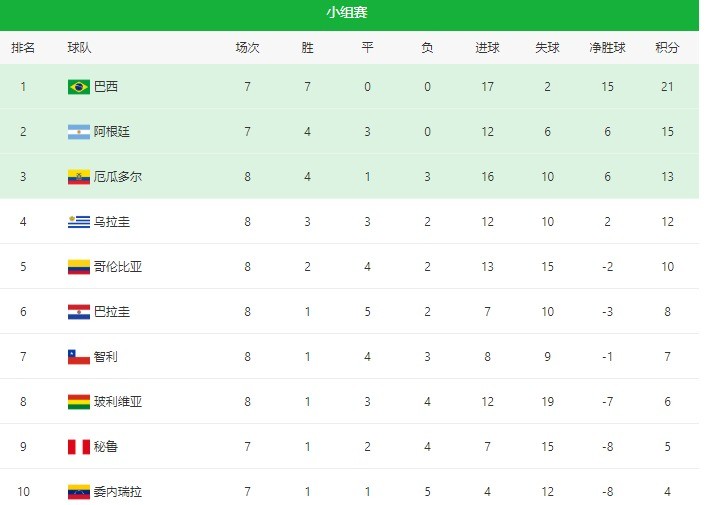Click the Brazil flag icon
This screenshot has width=710, height=505.
pos(79,87)
